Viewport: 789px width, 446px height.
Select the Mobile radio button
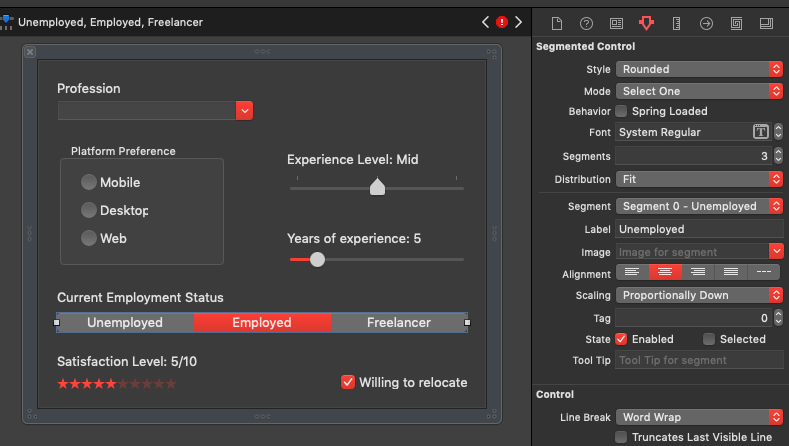[x=90, y=182]
